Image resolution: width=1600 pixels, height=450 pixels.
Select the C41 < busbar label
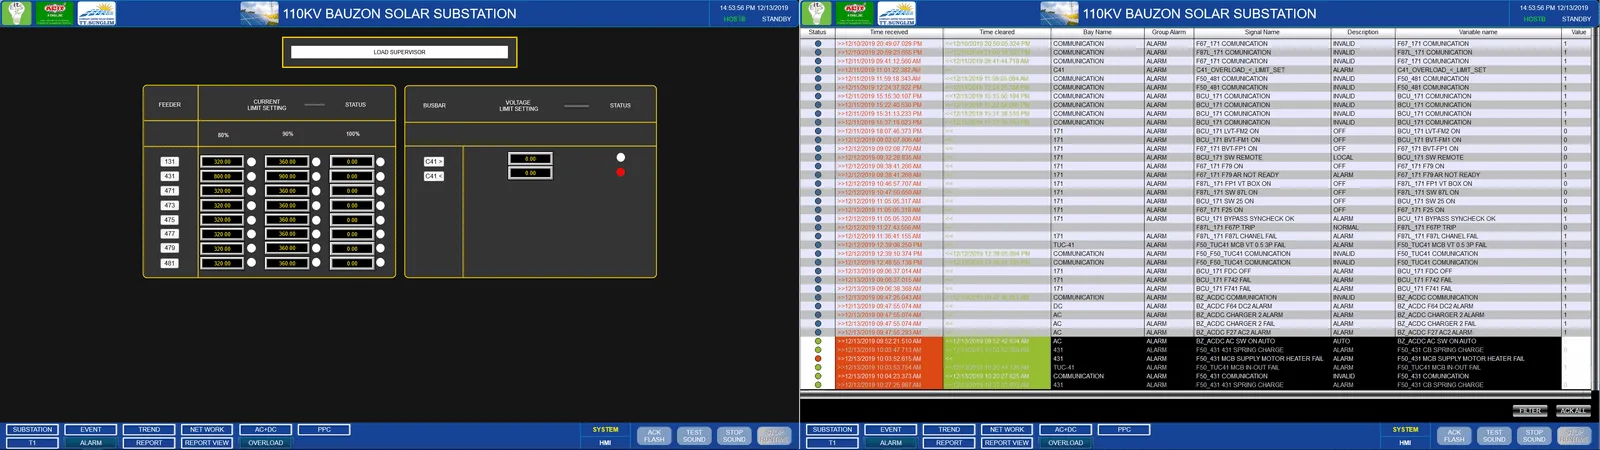click(x=433, y=176)
